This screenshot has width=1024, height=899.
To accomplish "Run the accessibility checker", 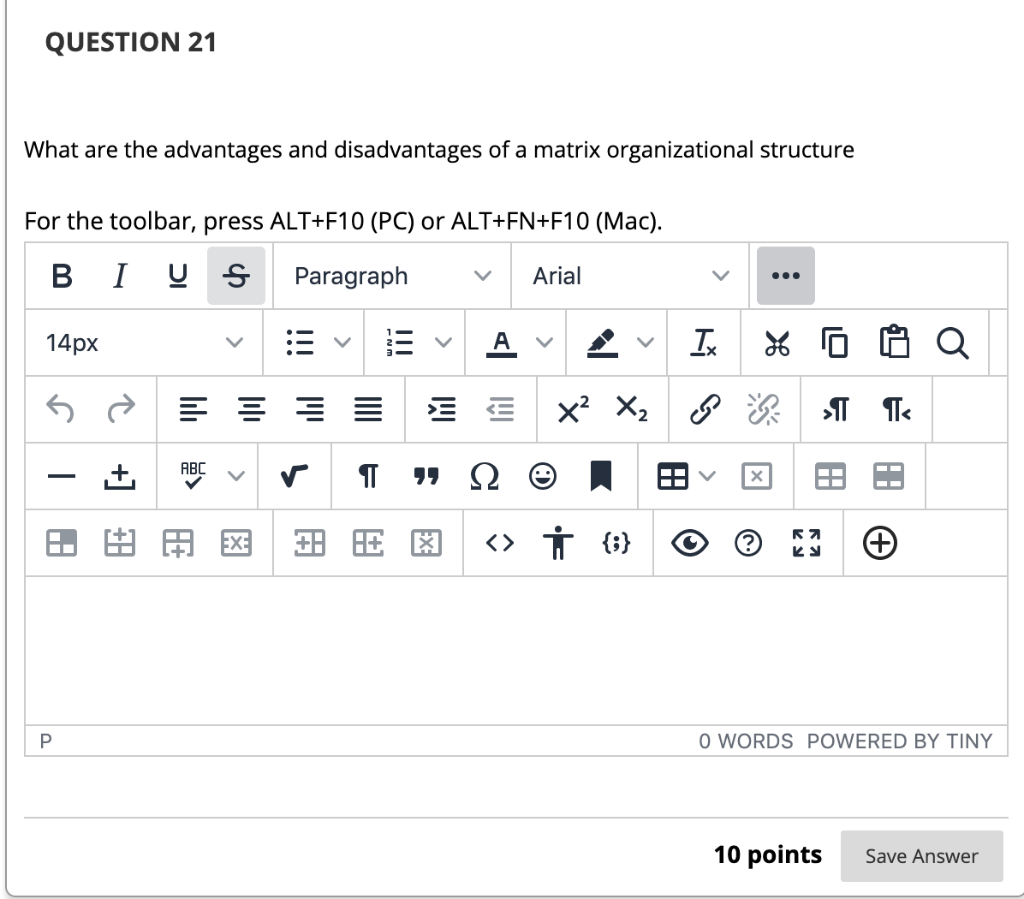I will click(557, 543).
